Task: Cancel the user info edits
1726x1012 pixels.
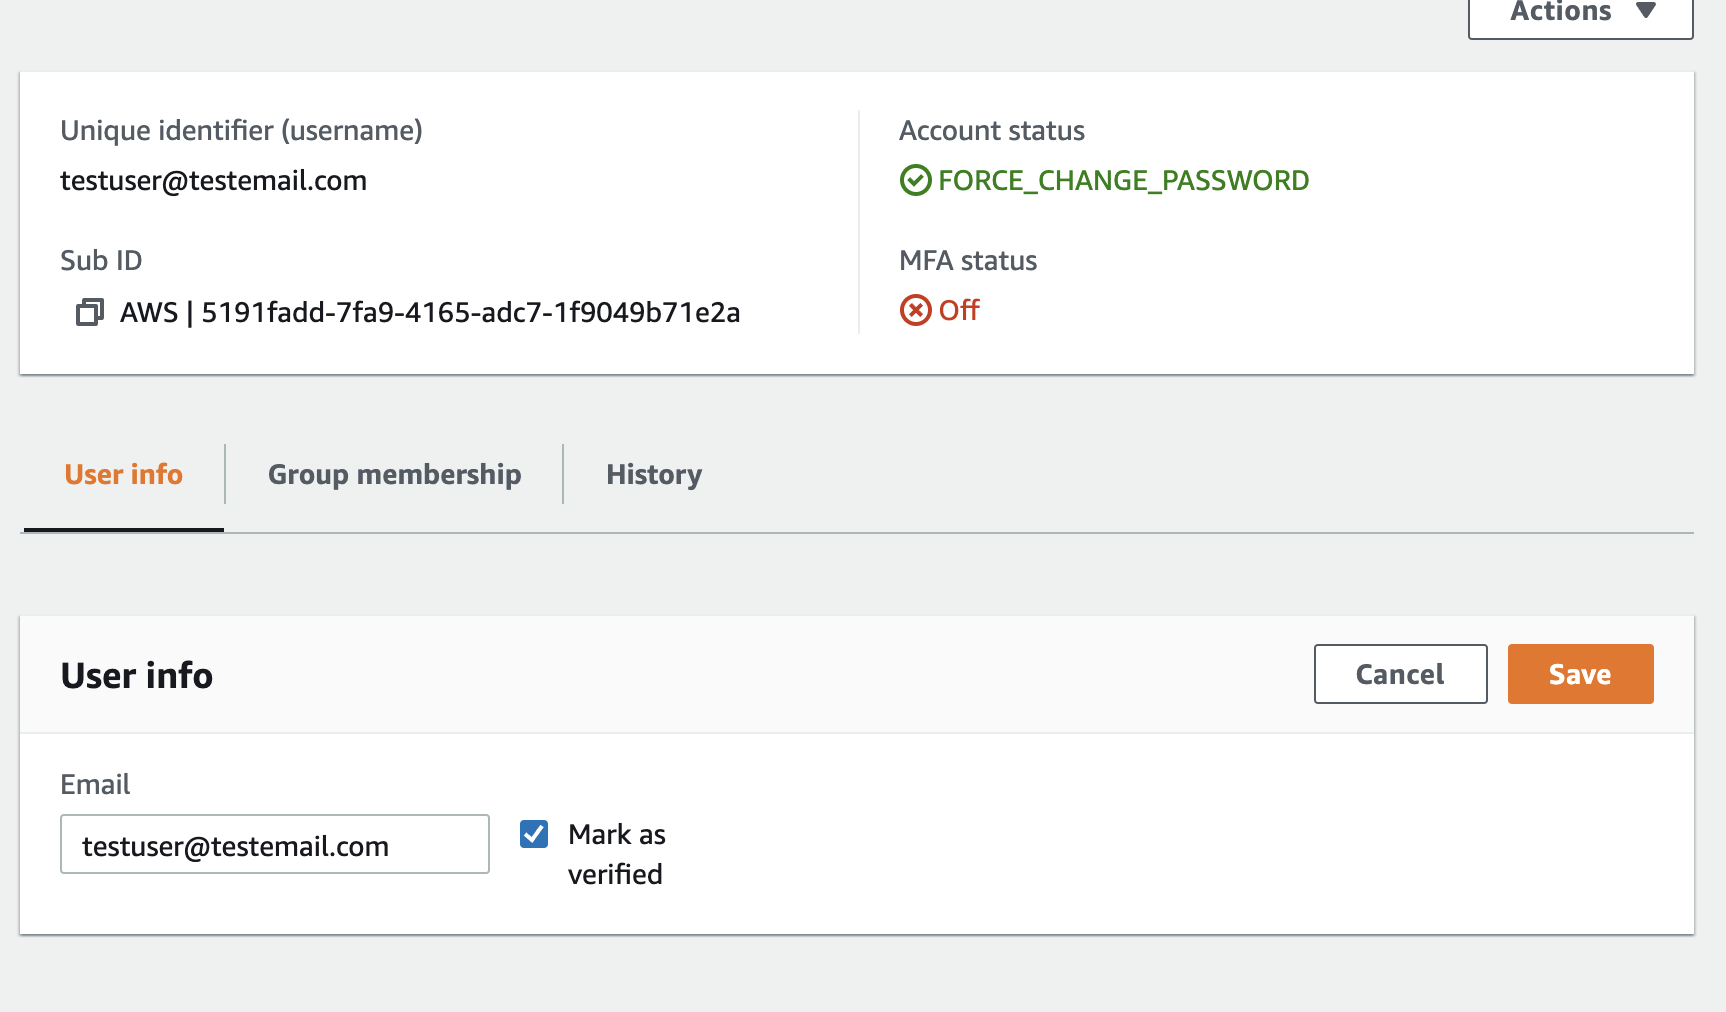Action: click(x=1399, y=674)
